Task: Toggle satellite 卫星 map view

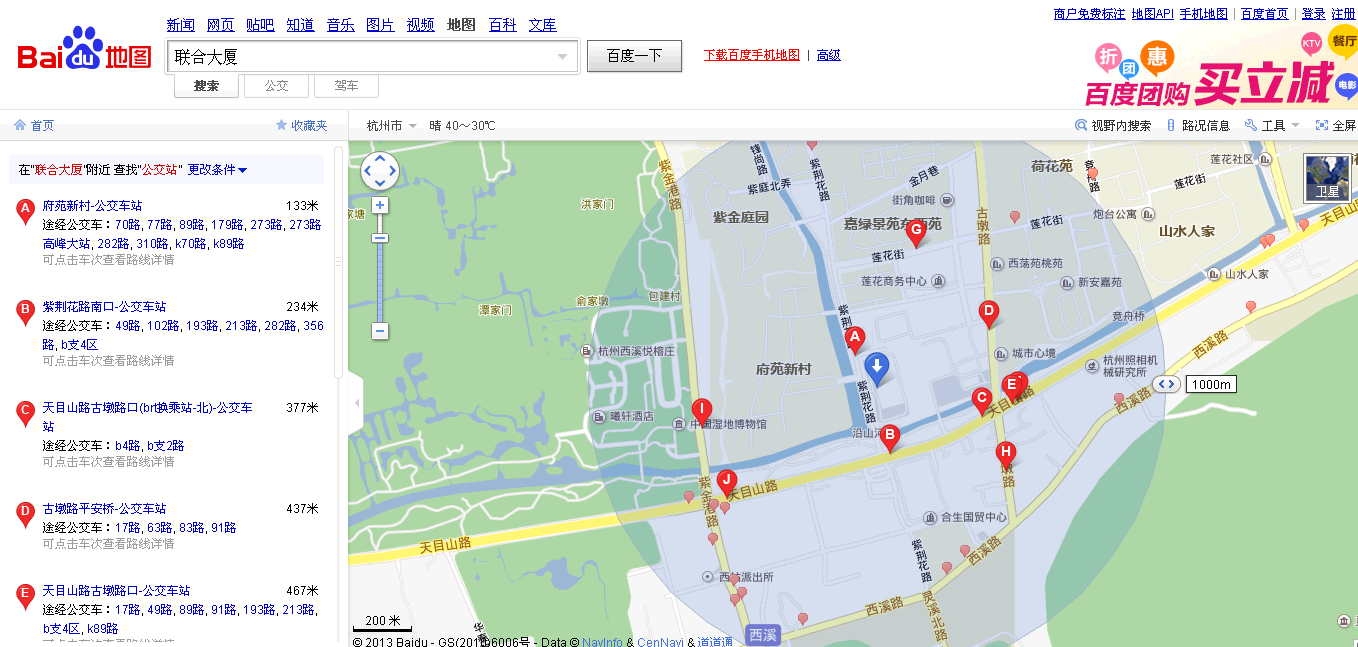Action: [1327, 177]
